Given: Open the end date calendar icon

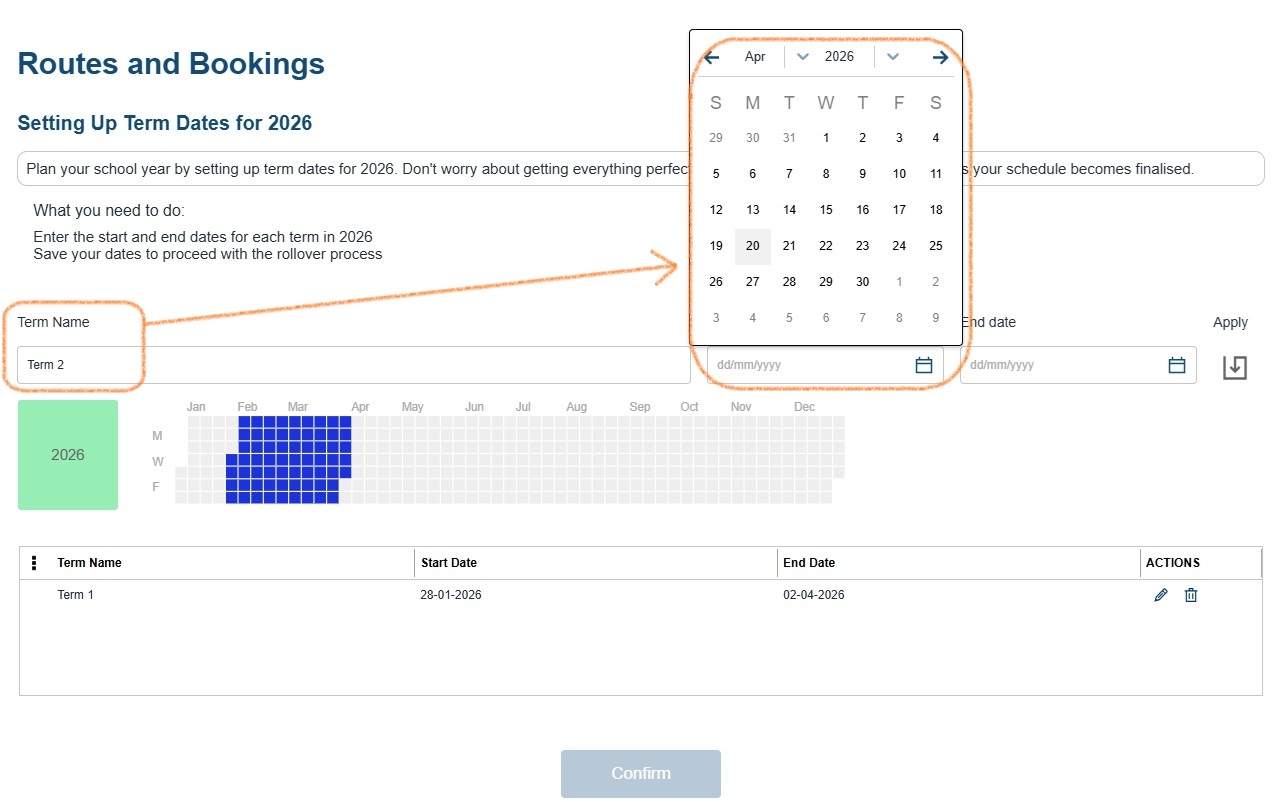Looking at the screenshot, I should pyautogui.click(x=1177, y=365).
